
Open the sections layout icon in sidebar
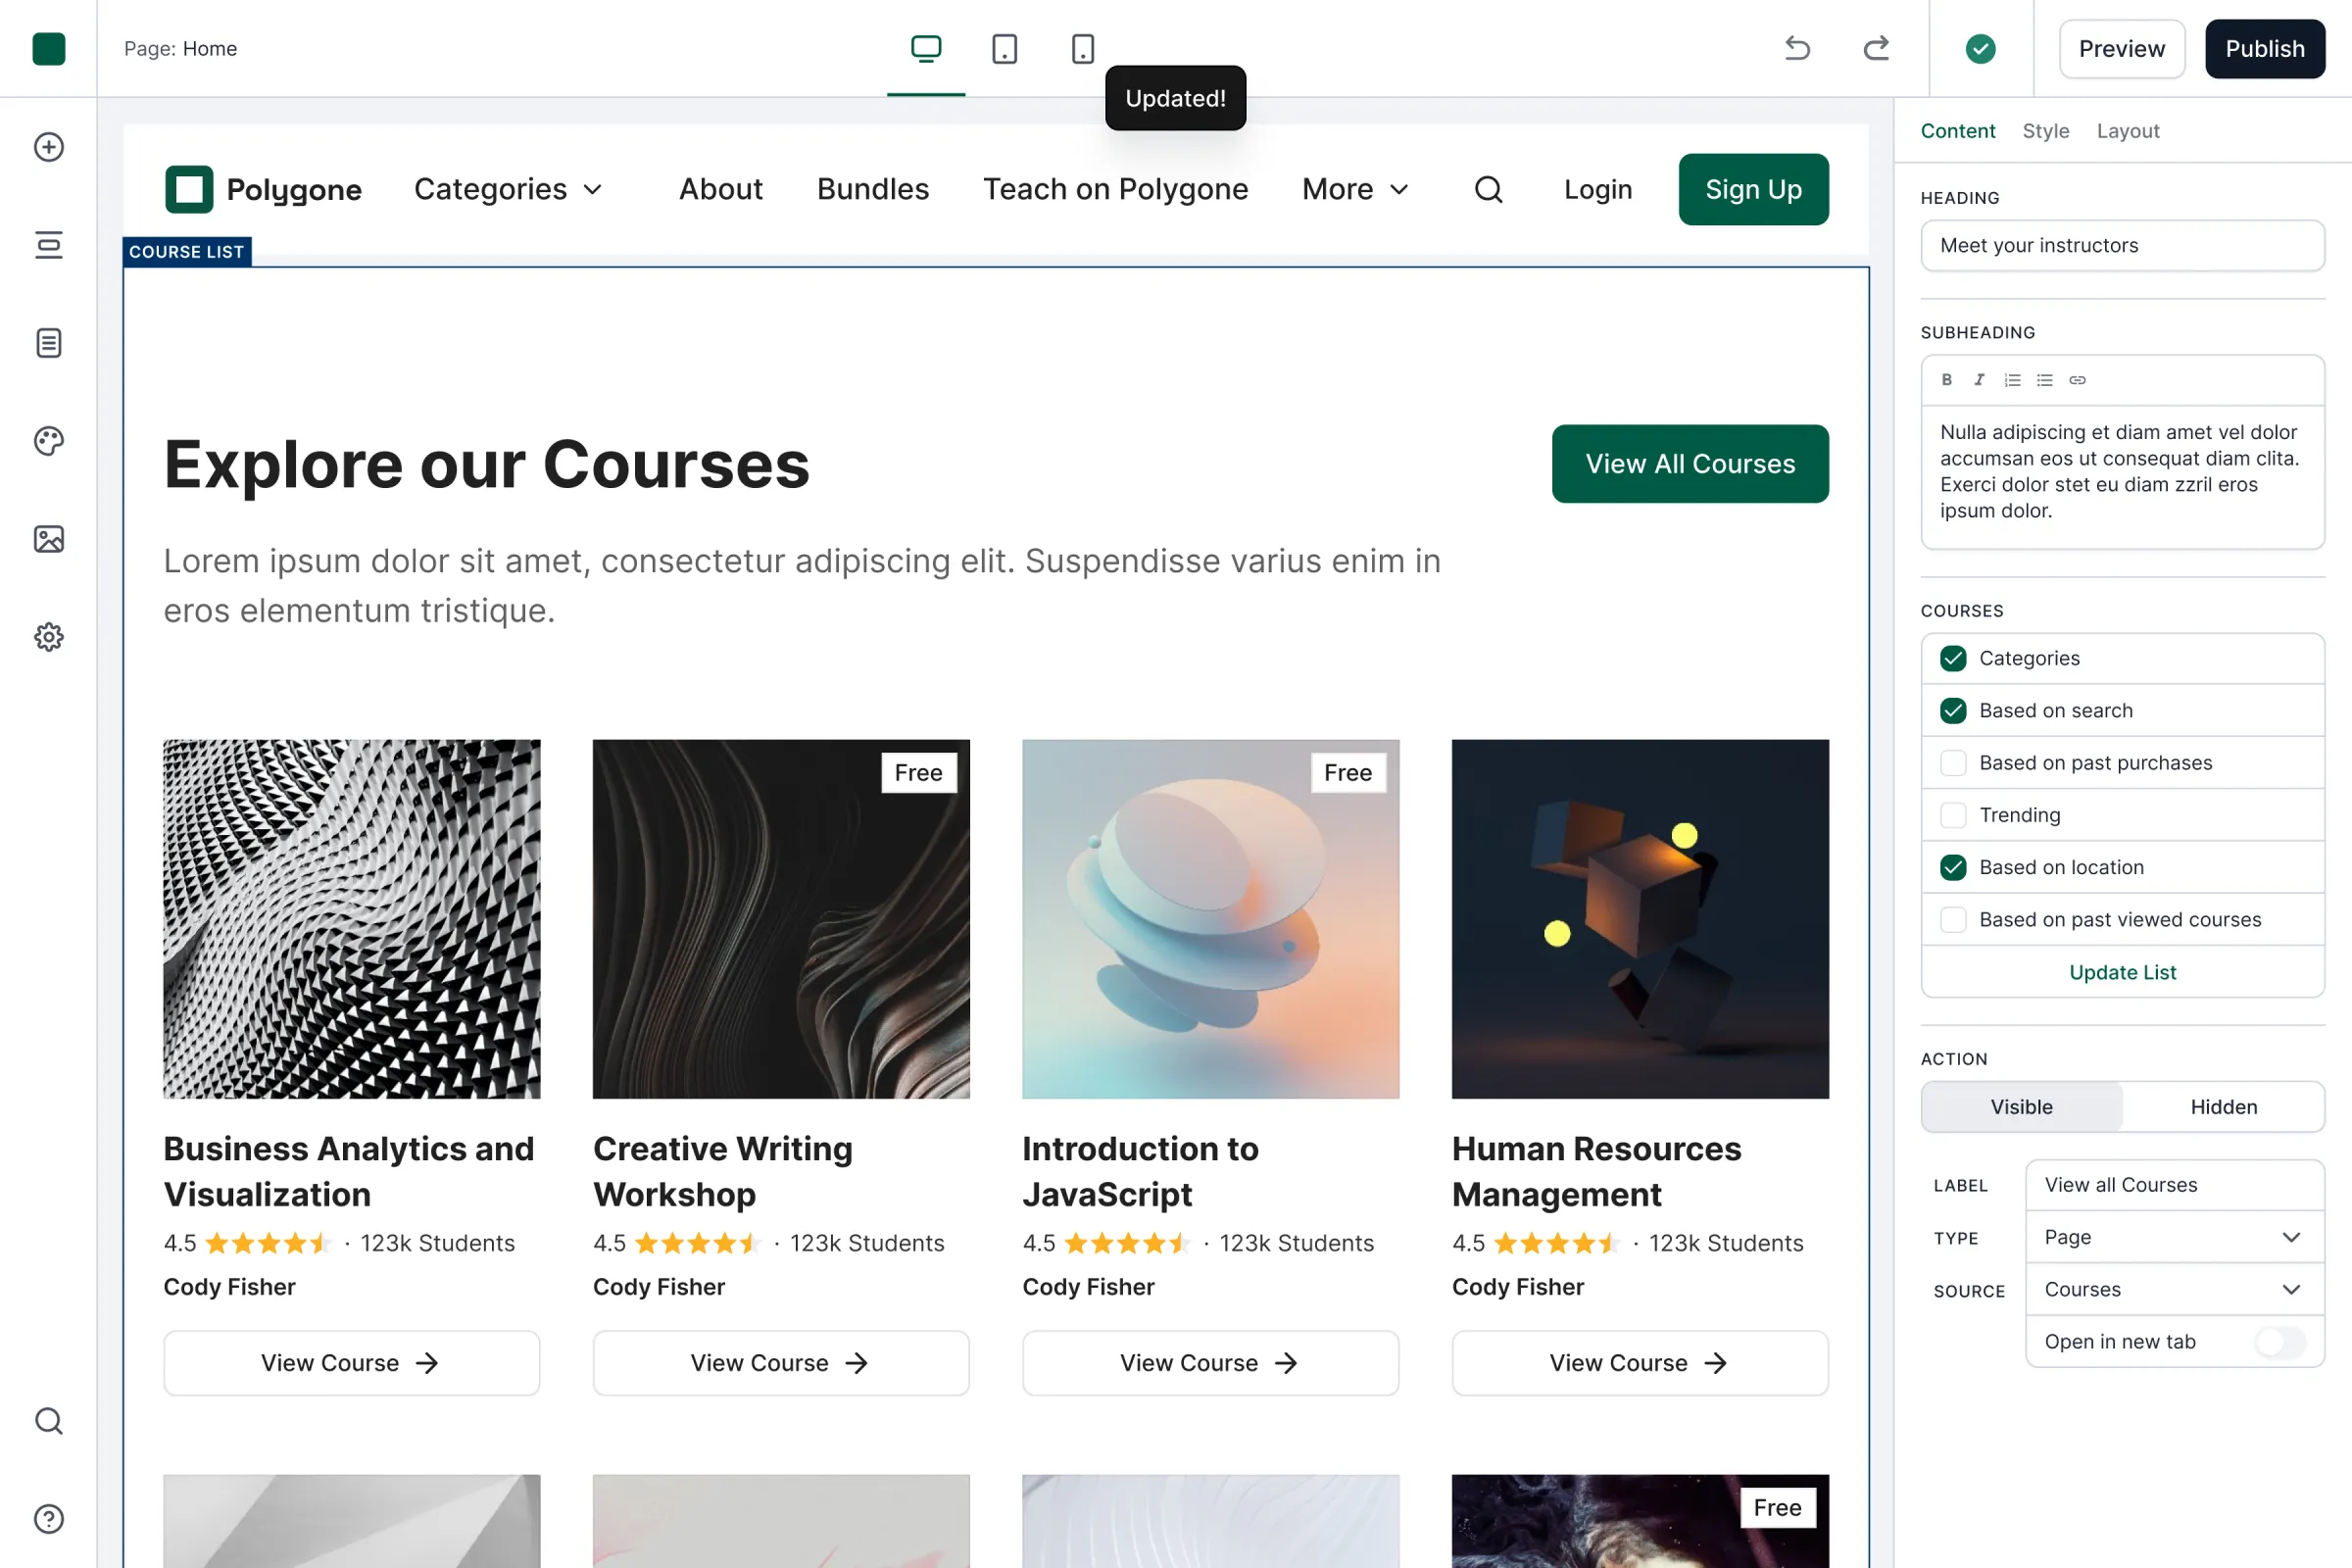pyautogui.click(x=48, y=245)
